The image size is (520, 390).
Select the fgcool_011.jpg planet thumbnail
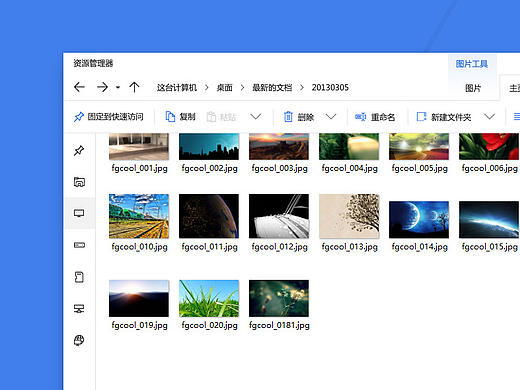pyautogui.click(x=209, y=216)
